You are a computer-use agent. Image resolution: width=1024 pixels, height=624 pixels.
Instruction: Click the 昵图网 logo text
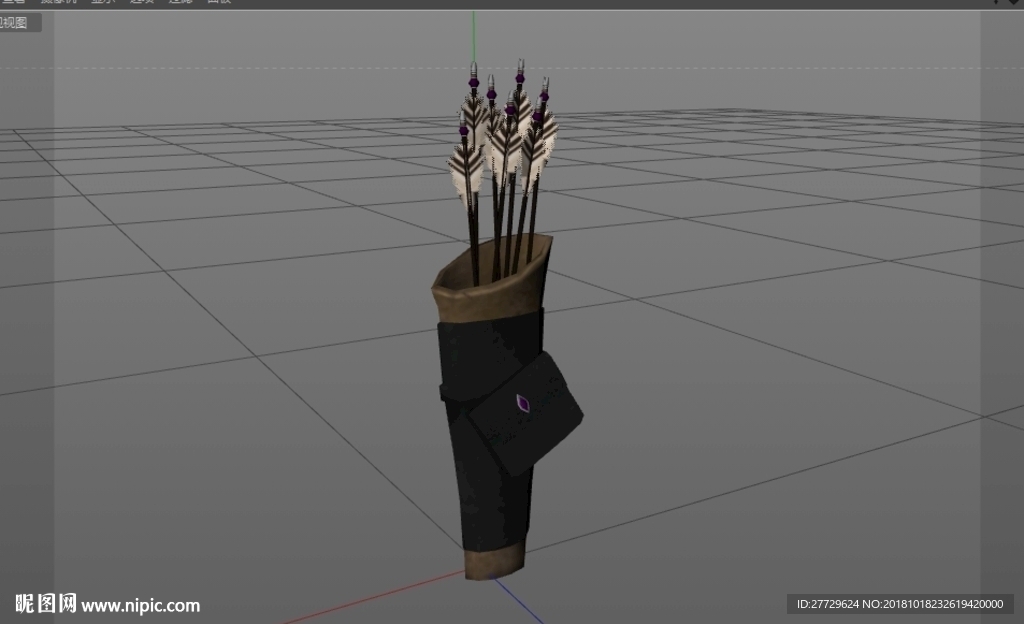click(x=46, y=603)
